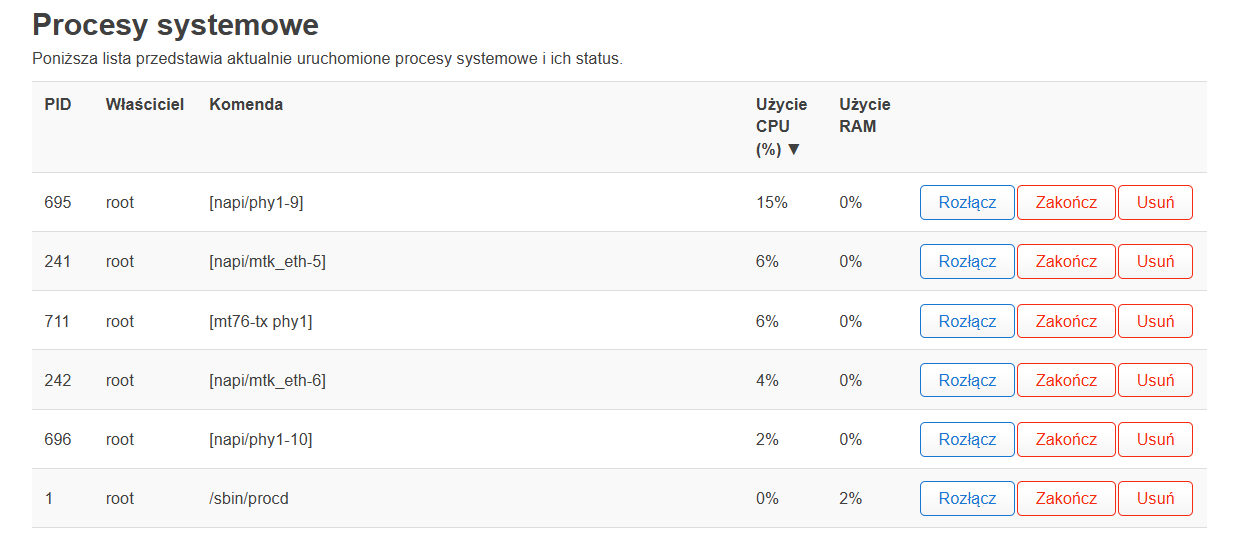Screen dimensions: 1244x533
Task: Usuń the /sbin/procd process
Action: [1155, 498]
